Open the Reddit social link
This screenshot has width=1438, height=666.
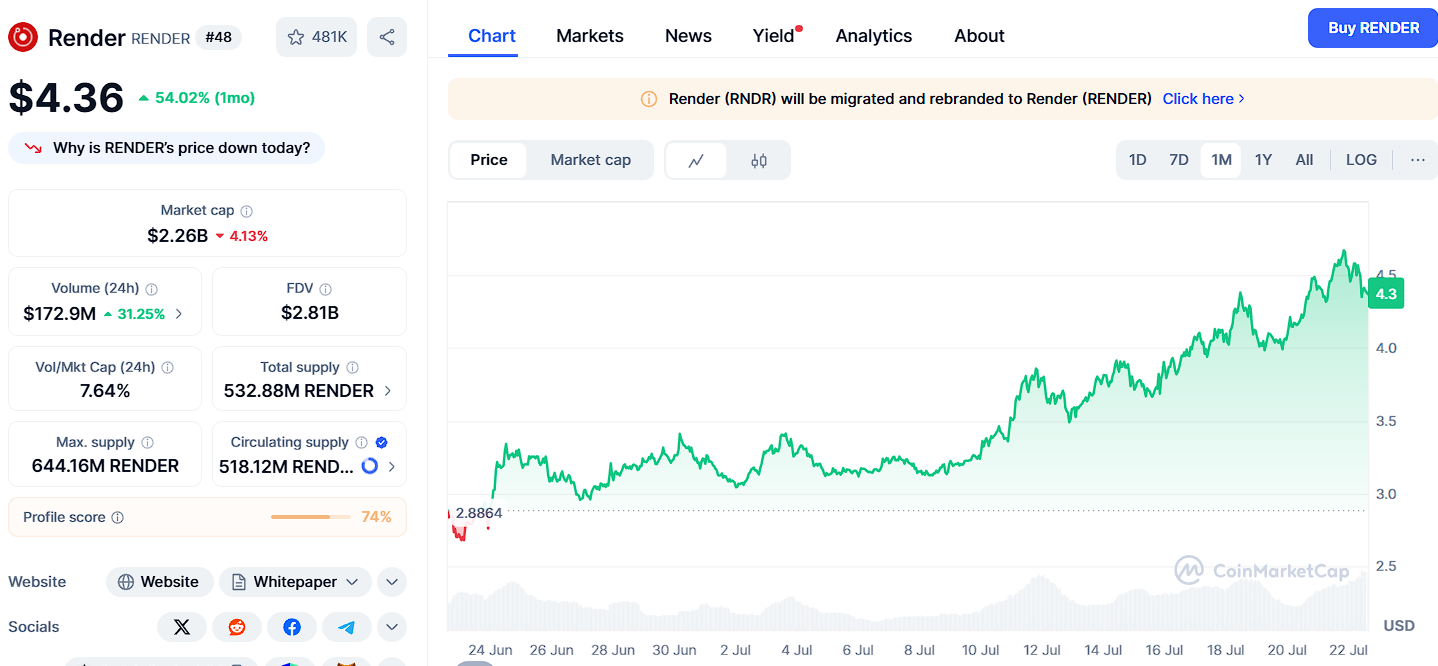coord(237,627)
